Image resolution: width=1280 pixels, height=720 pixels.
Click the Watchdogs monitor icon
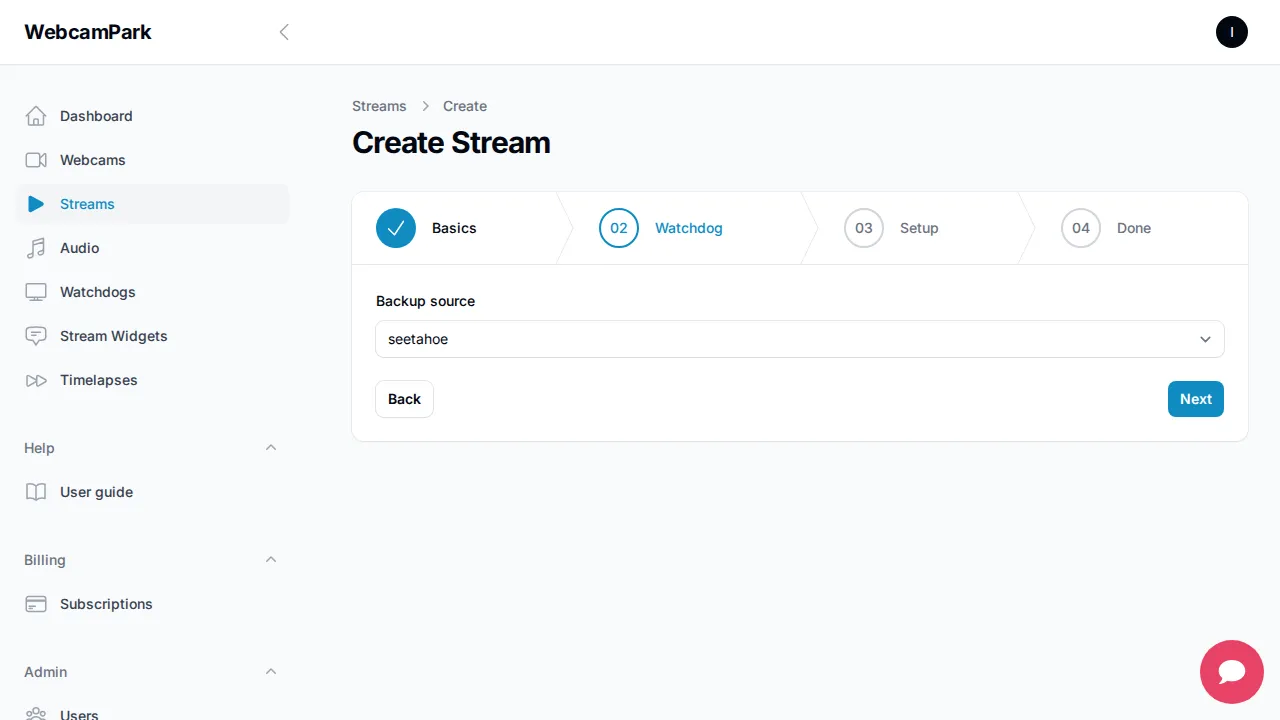35,291
